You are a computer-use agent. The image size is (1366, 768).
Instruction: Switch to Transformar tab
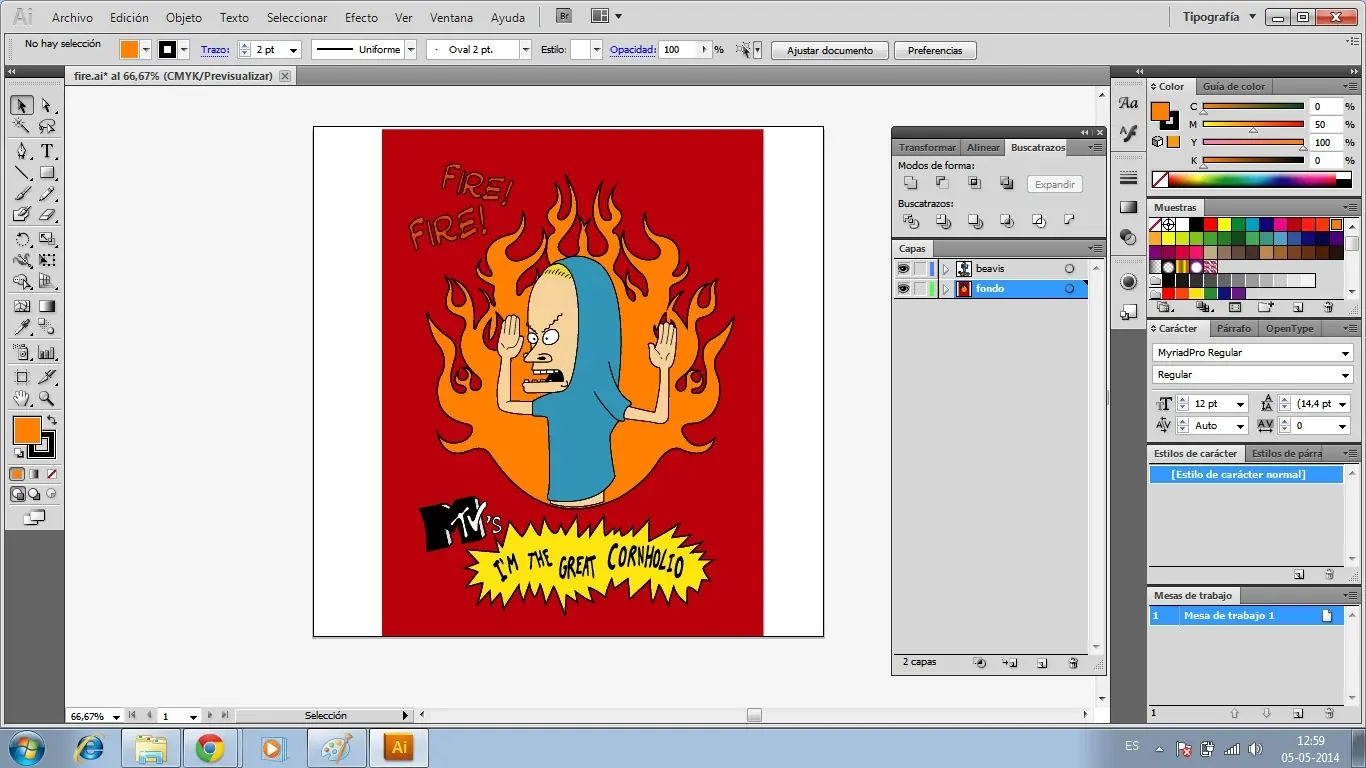[x=927, y=147]
